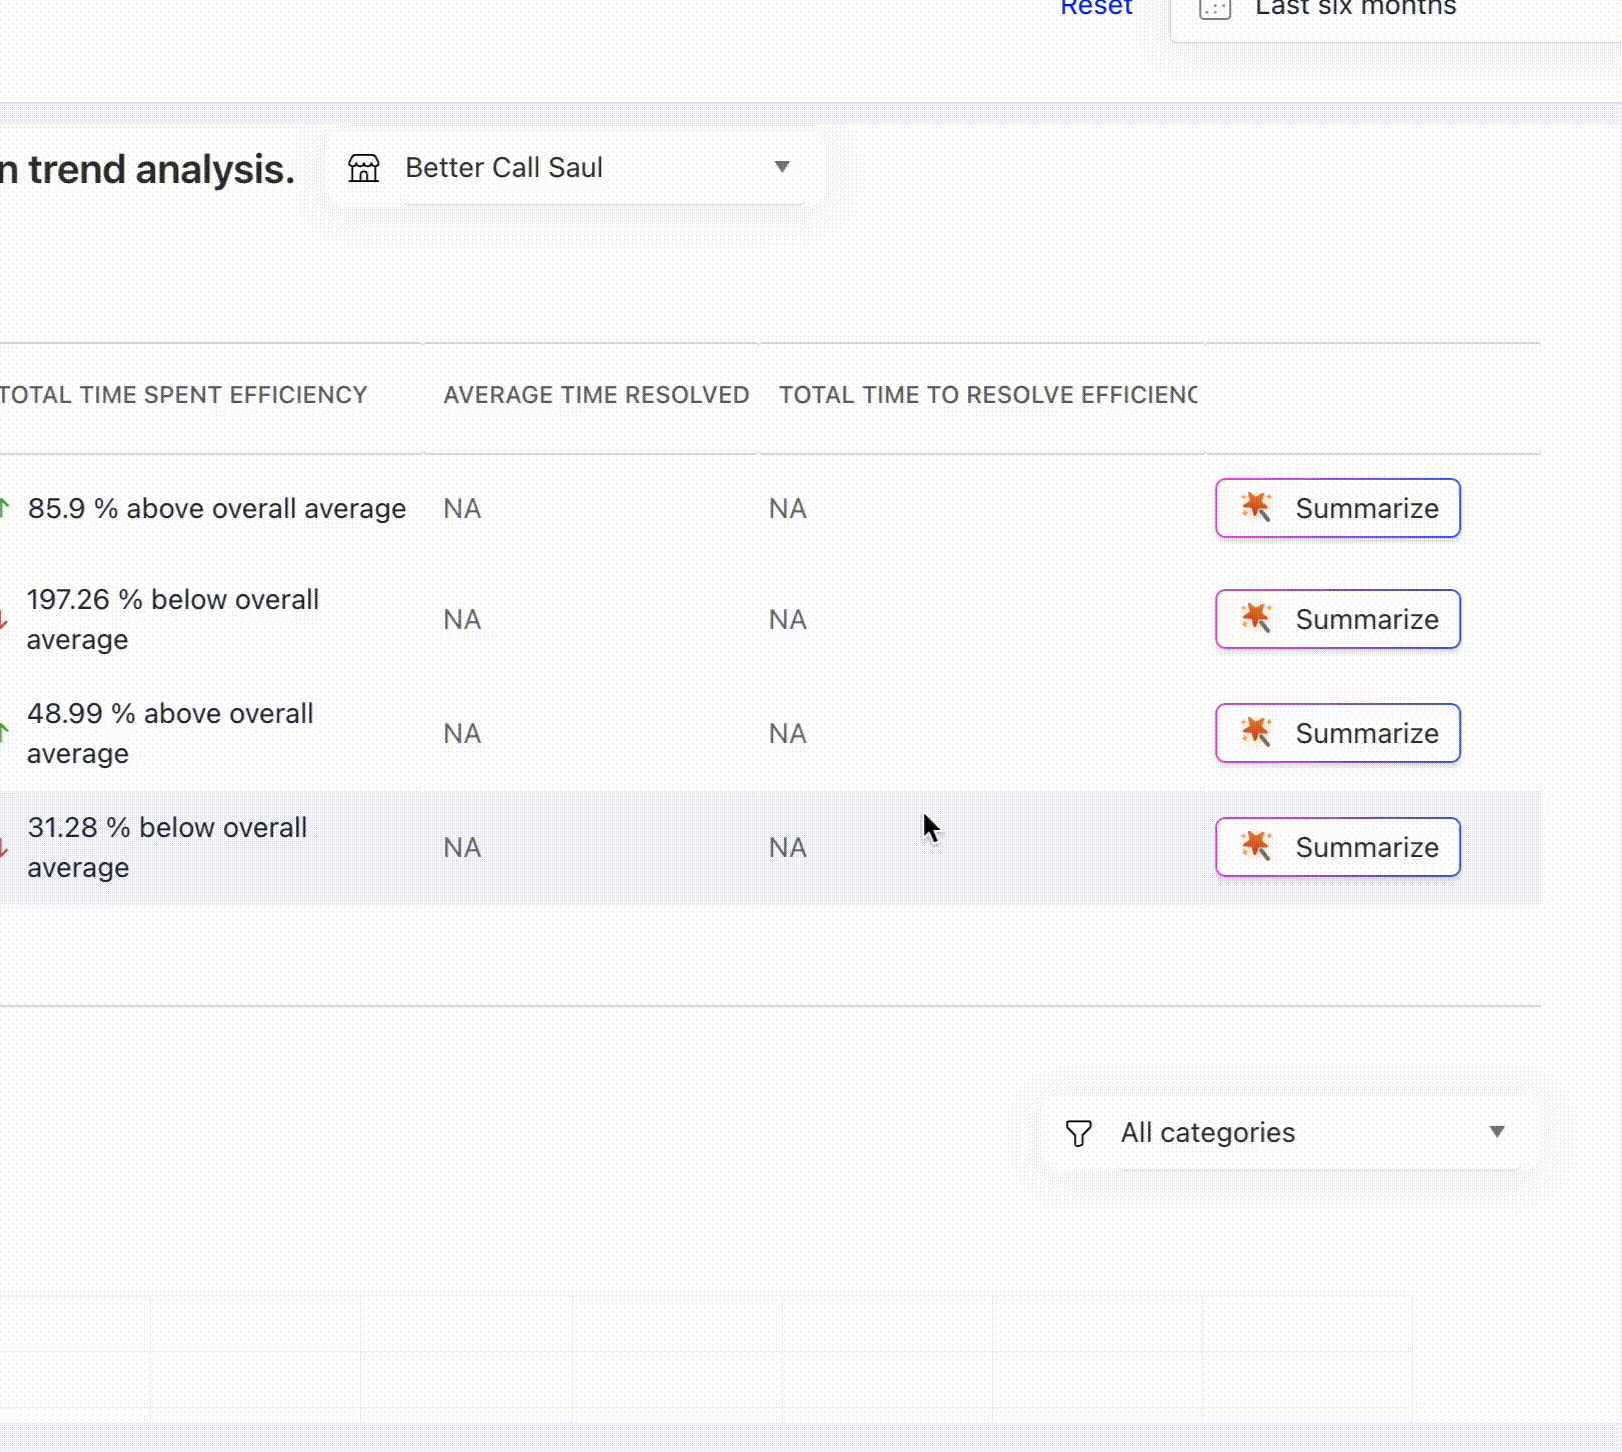This screenshot has height=1452, width=1622.
Task: Open the All categories filter dropdown
Action: click(1207, 1133)
